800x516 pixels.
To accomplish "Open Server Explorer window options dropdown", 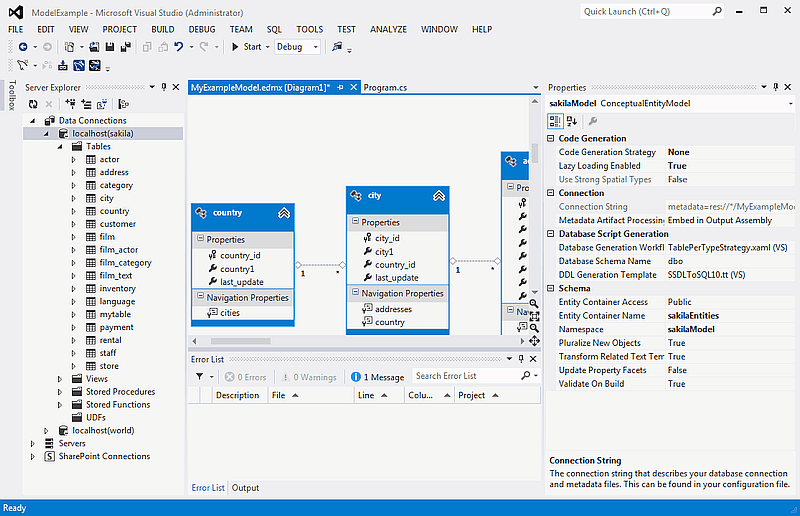I will [x=152, y=87].
